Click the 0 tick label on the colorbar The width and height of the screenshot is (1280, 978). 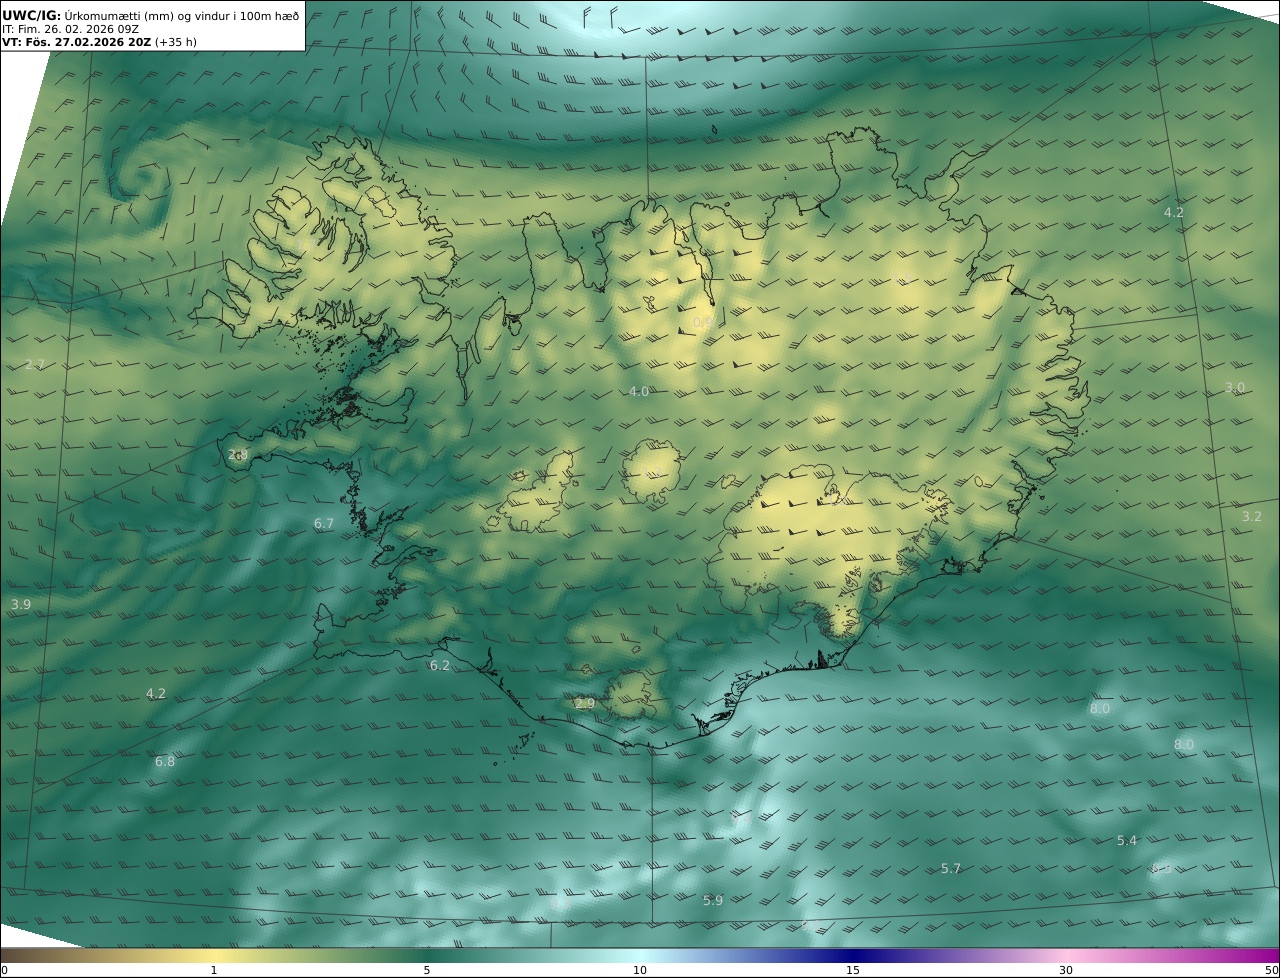point(4,970)
